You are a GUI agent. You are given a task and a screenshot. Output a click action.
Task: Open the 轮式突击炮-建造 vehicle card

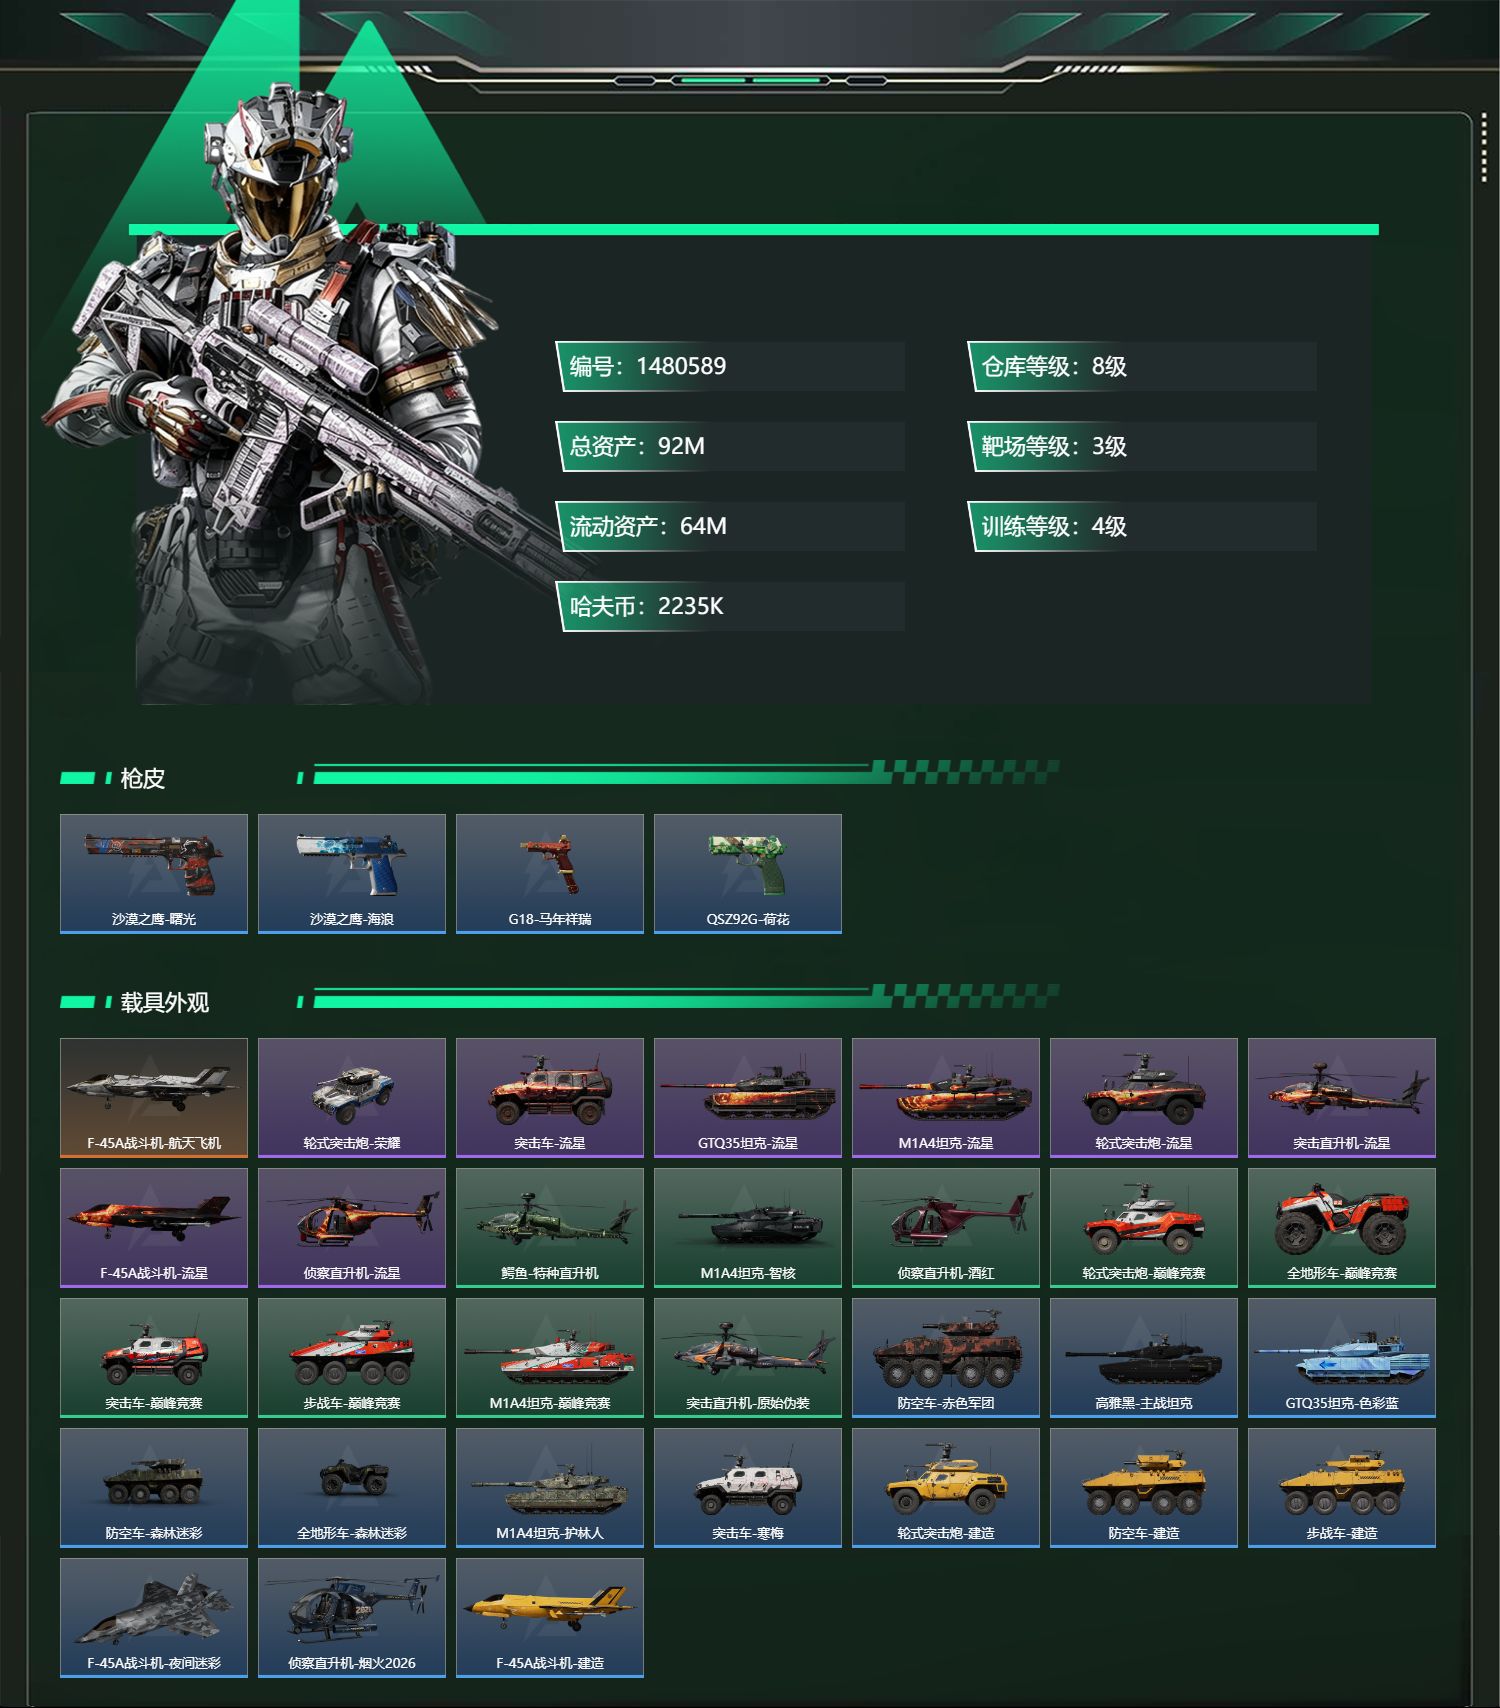click(946, 1488)
